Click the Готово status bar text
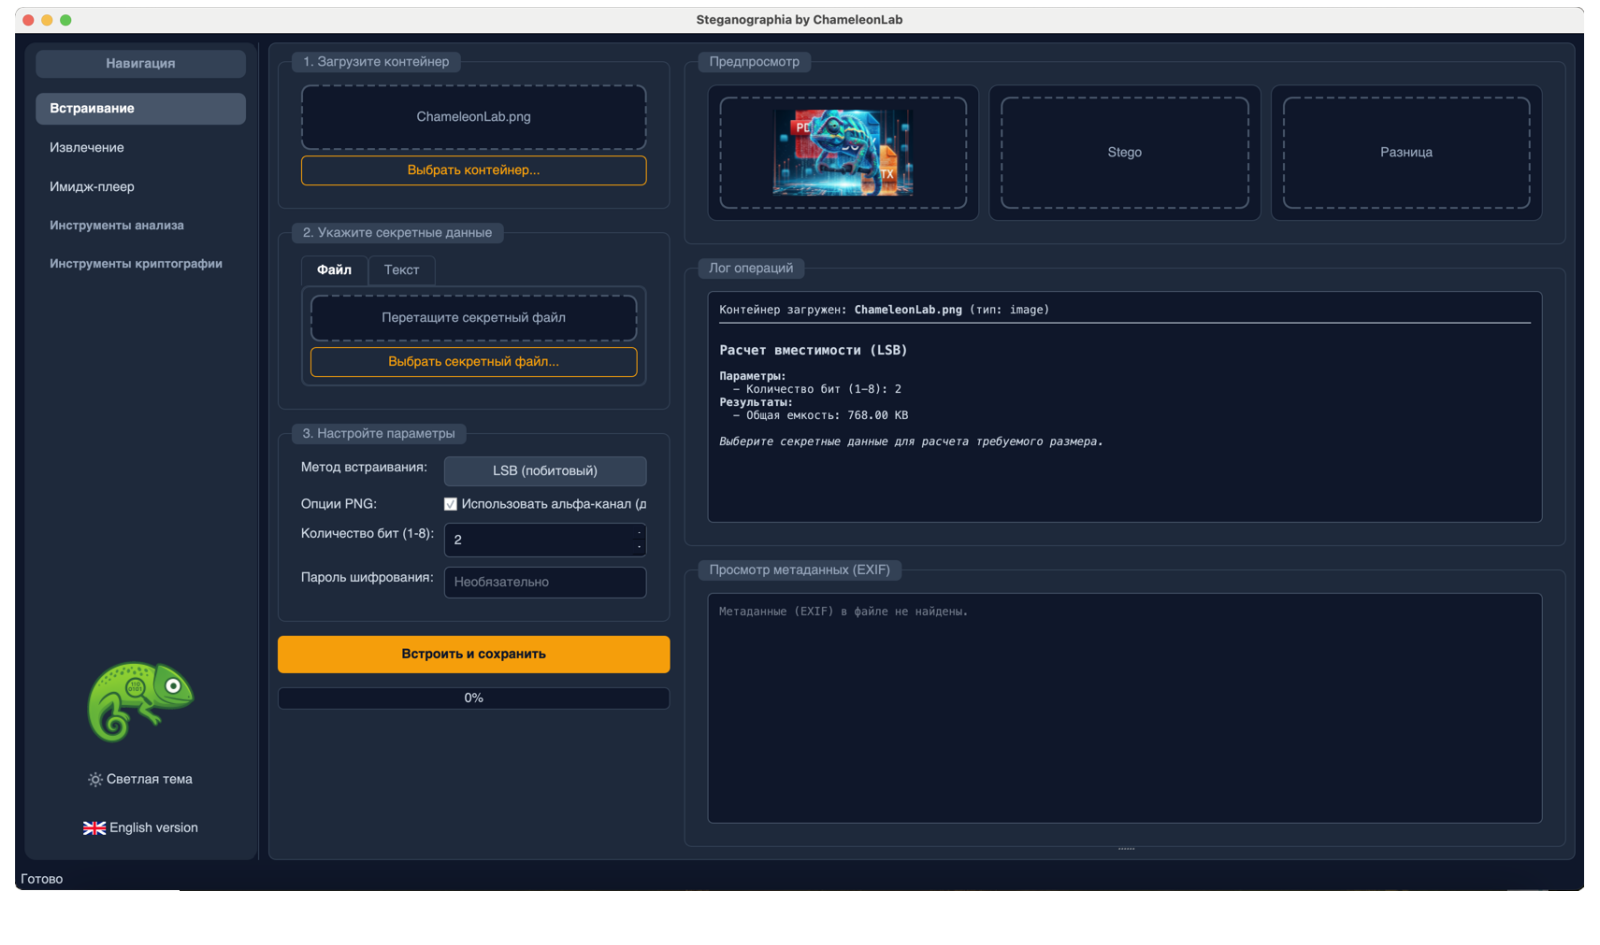The width and height of the screenshot is (1600, 945). click(42, 879)
